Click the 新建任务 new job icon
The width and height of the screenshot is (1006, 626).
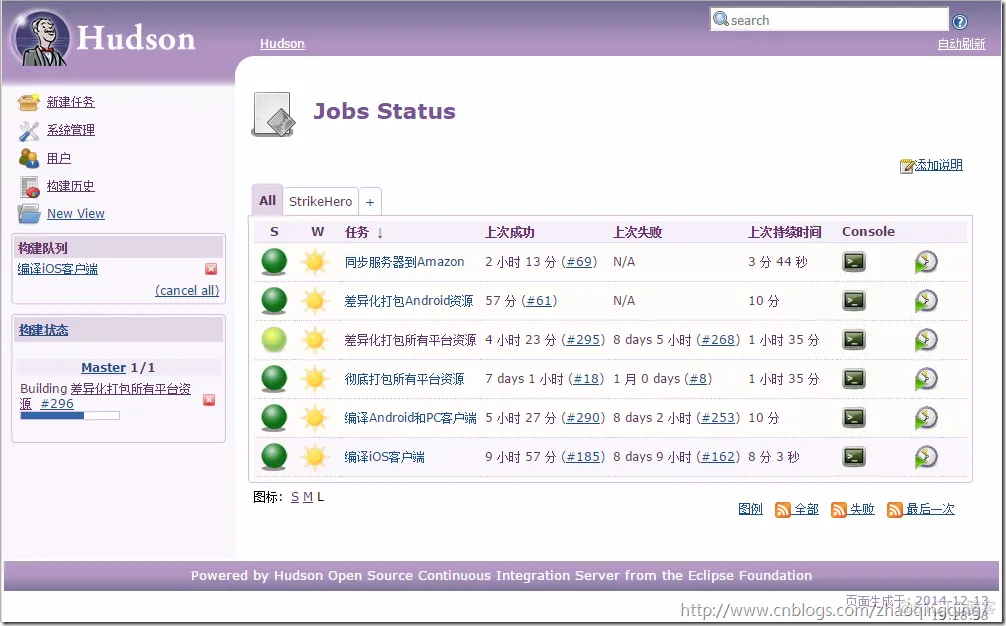tap(28, 102)
